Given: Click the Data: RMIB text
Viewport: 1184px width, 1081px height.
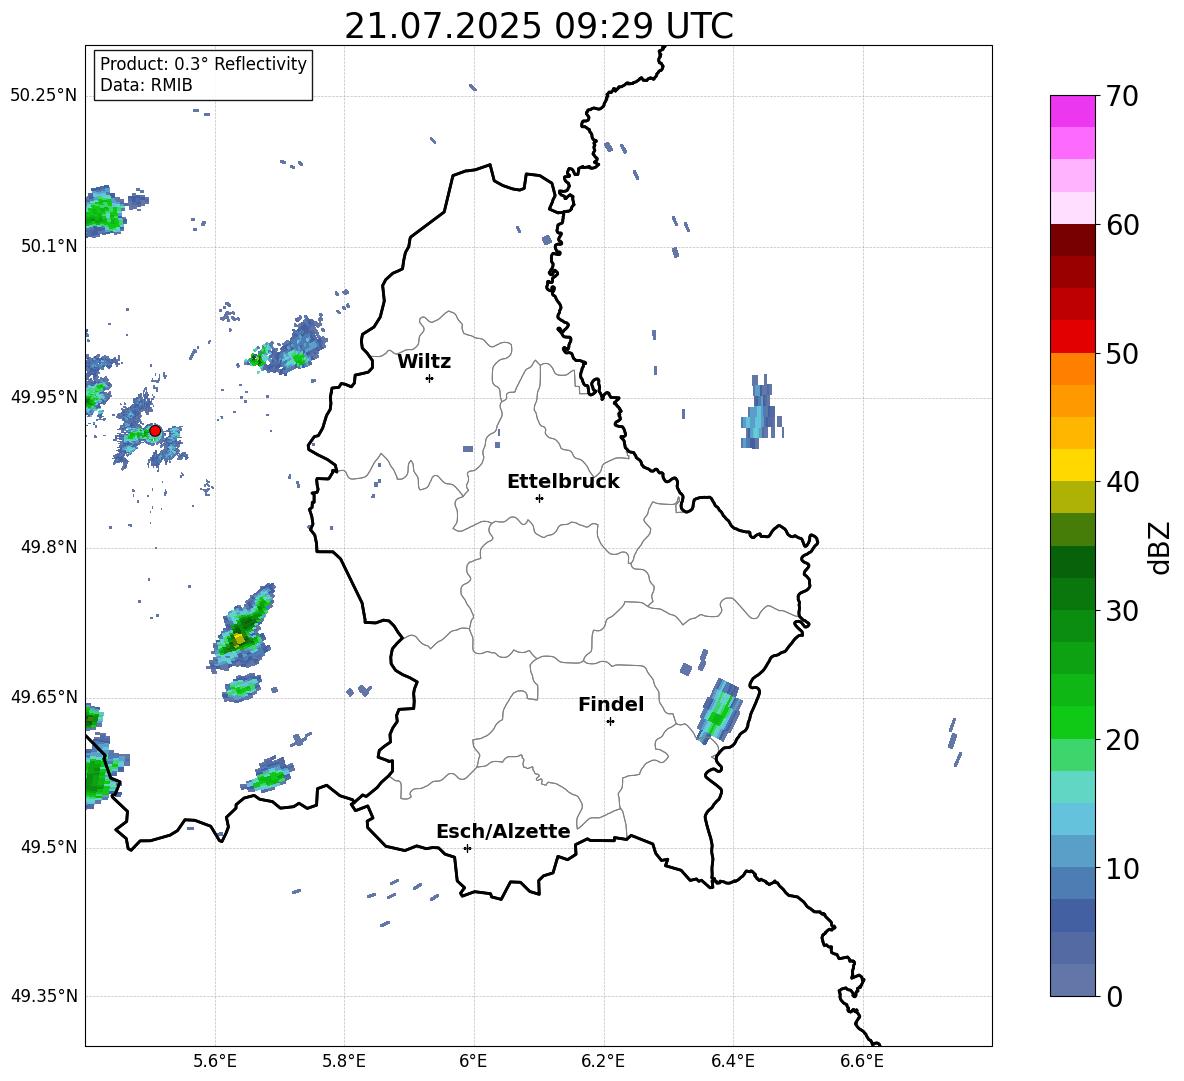Looking at the screenshot, I should tap(146, 85).
